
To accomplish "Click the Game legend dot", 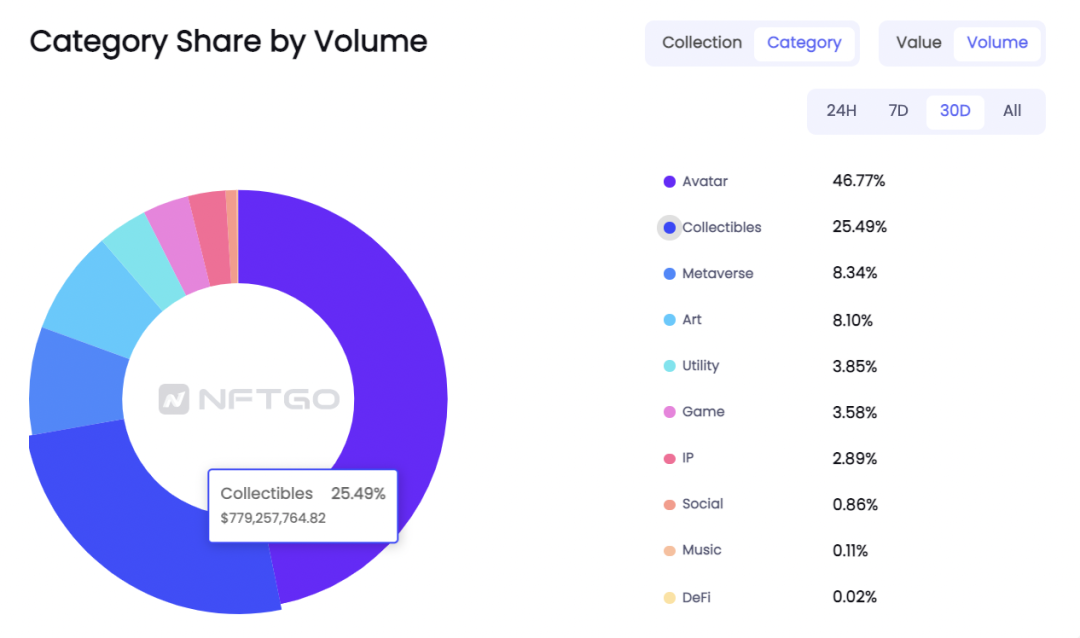I will point(669,413).
